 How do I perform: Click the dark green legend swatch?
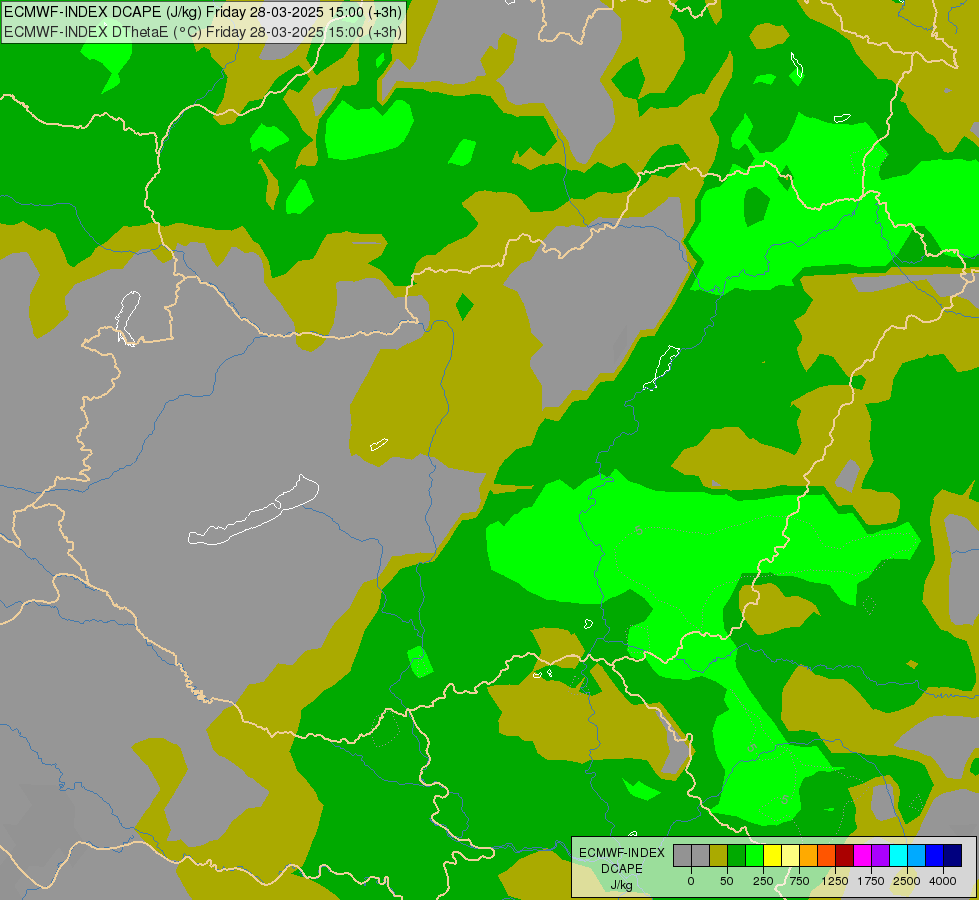pyautogui.click(x=737, y=855)
